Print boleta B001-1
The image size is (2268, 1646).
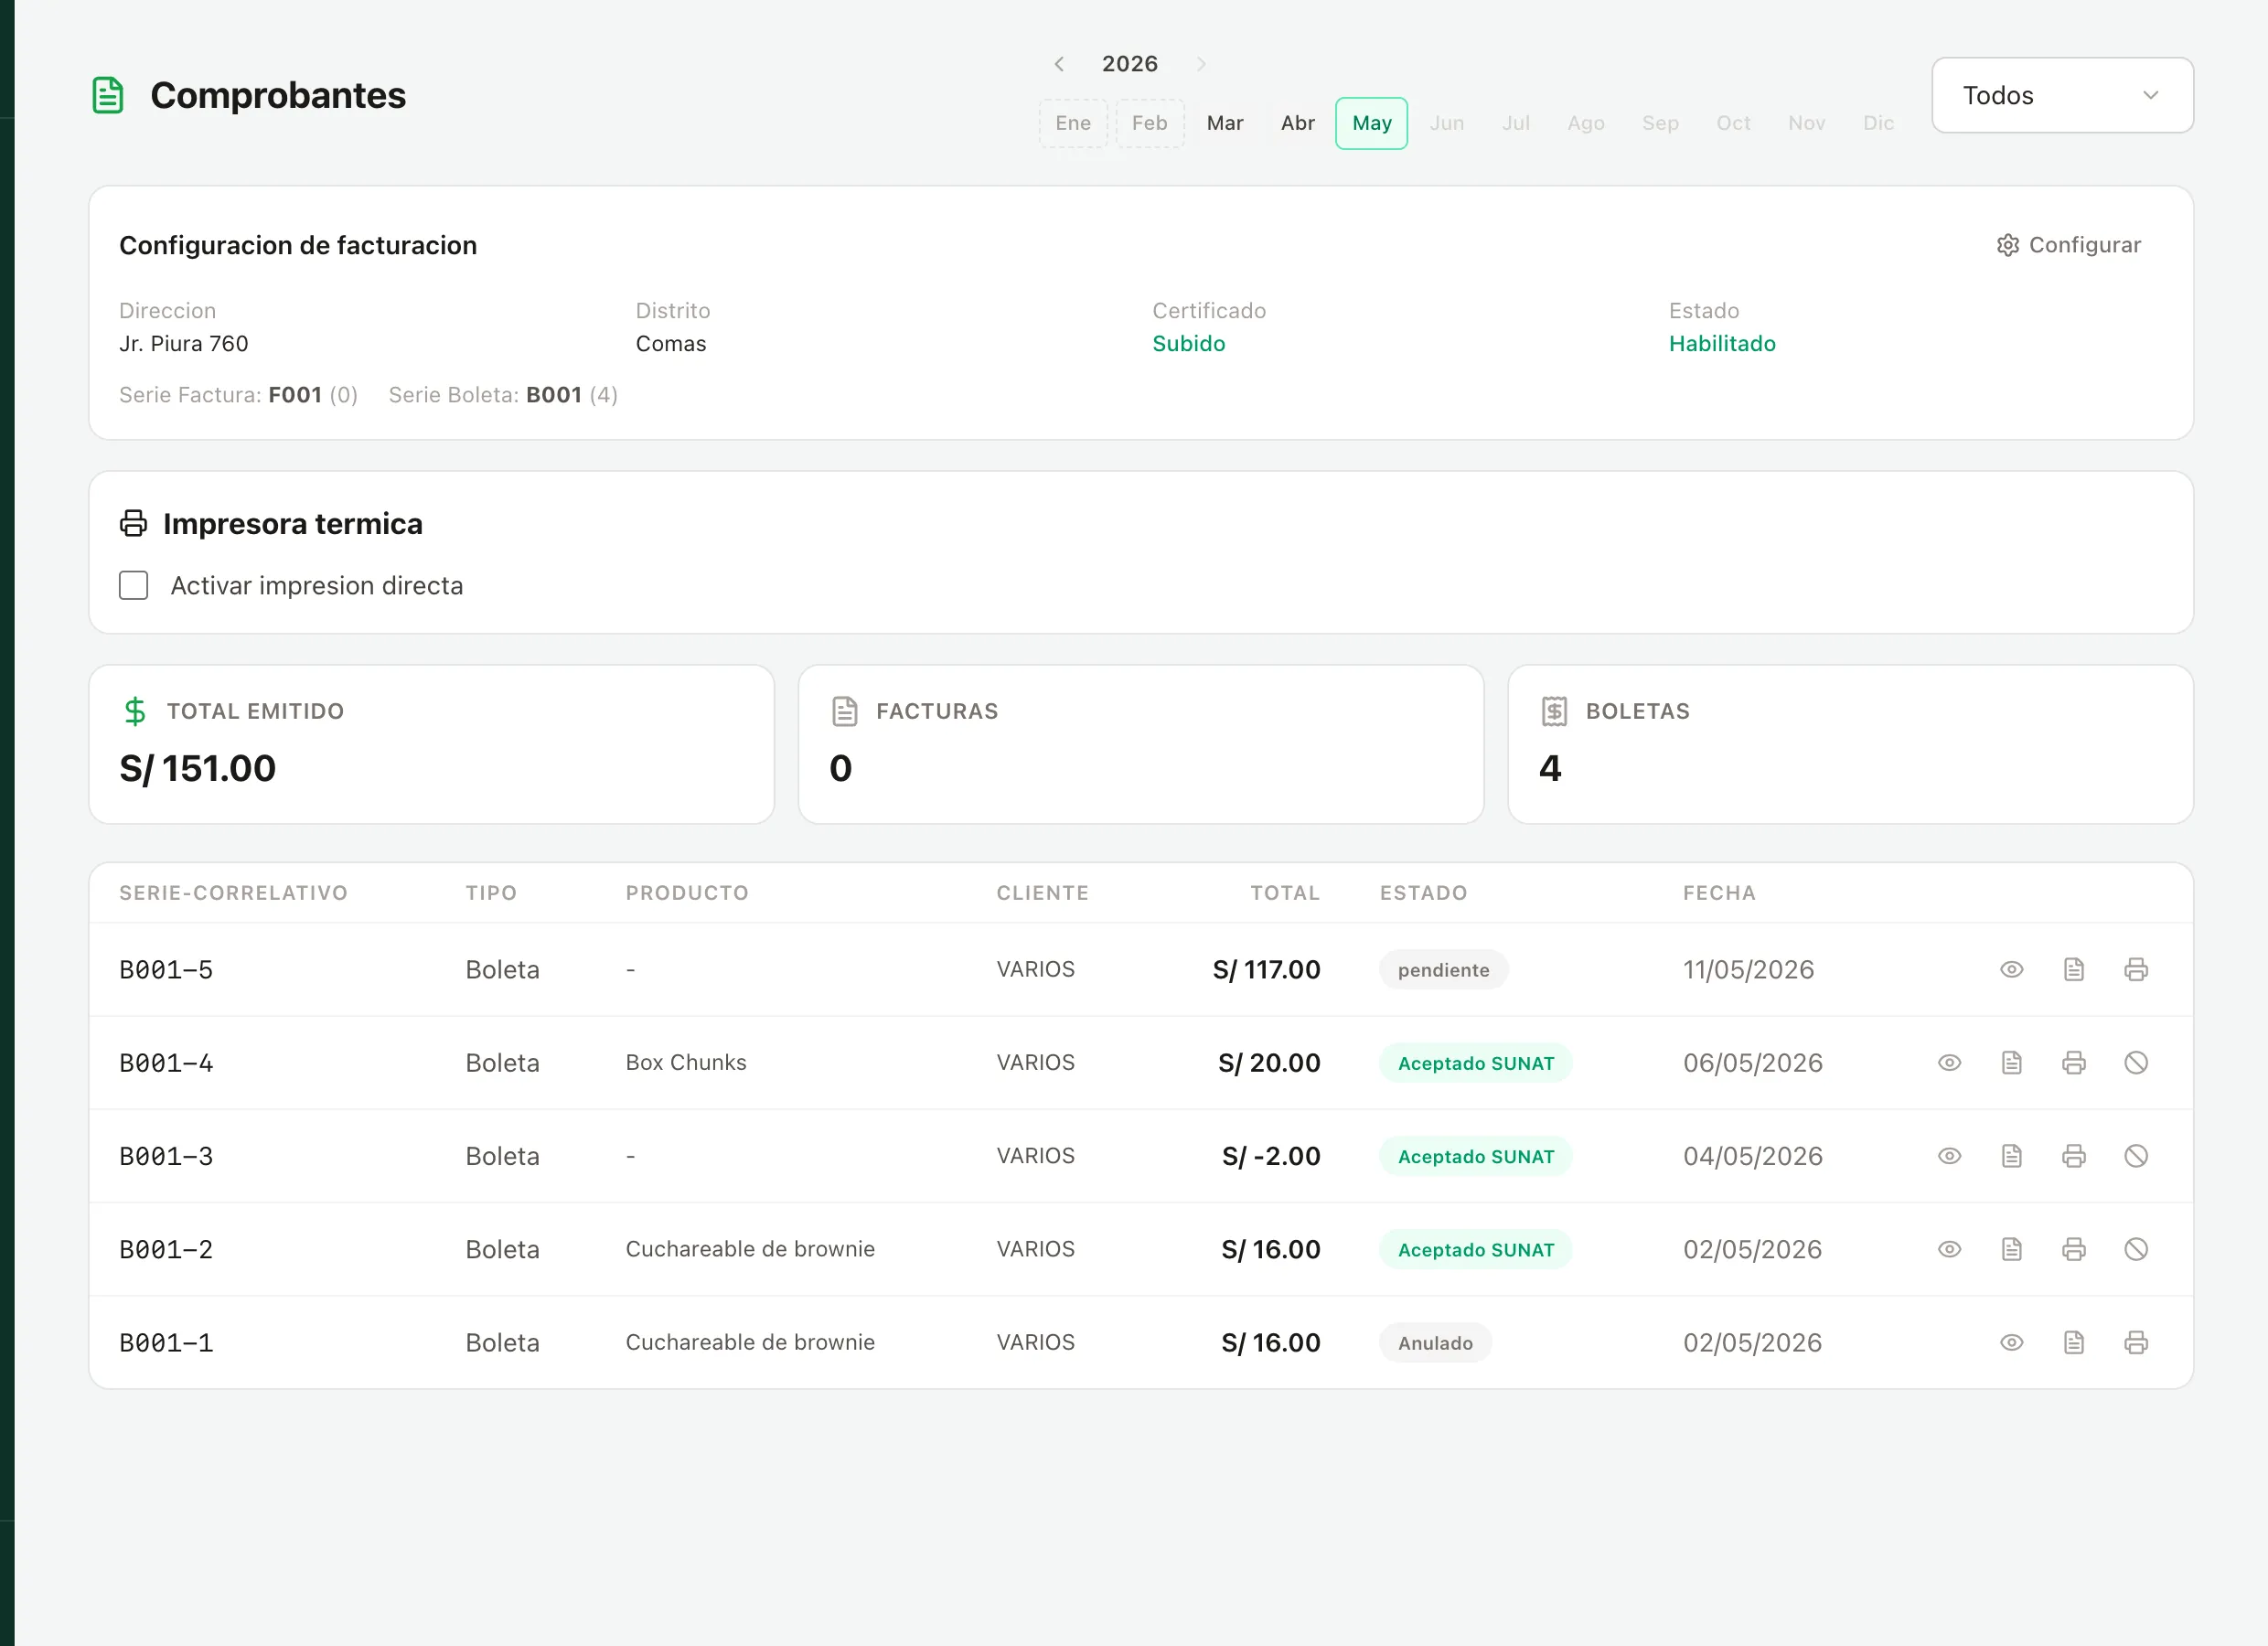(x=2135, y=1342)
